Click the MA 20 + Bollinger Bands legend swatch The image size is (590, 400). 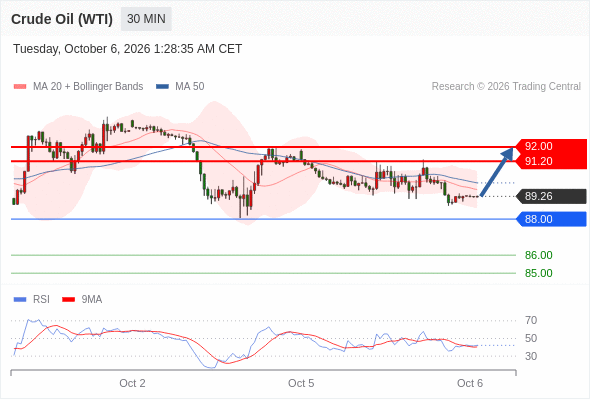20,87
